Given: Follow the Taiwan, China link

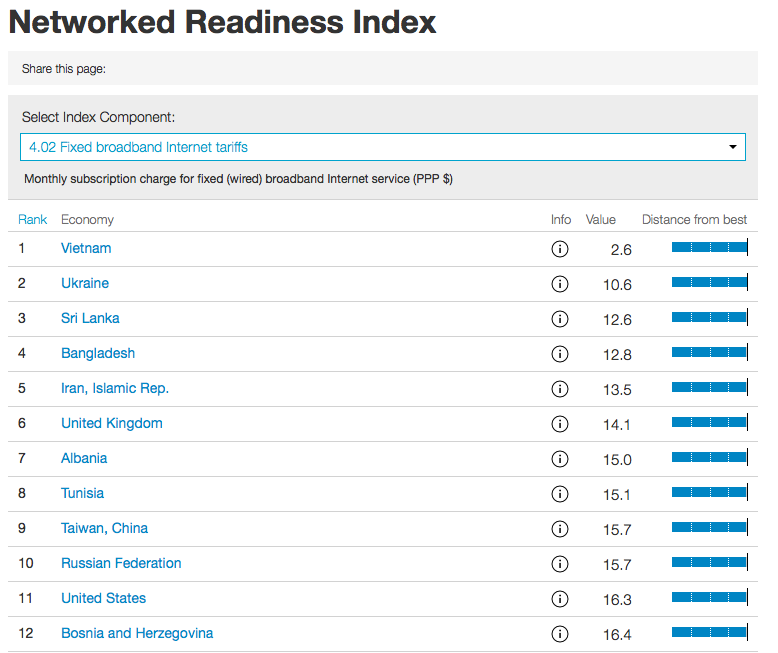Looking at the screenshot, I should (x=104, y=528).
